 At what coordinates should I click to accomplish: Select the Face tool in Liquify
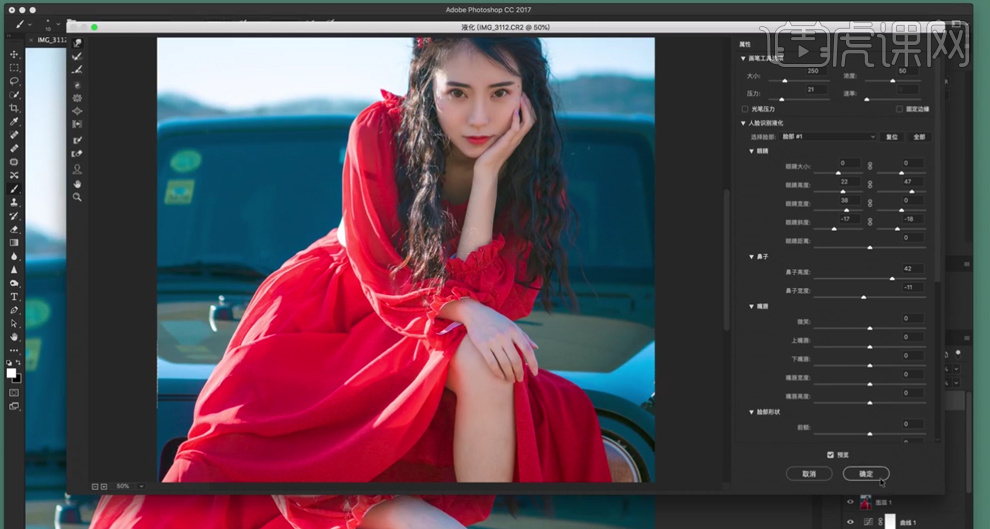pos(77,169)
